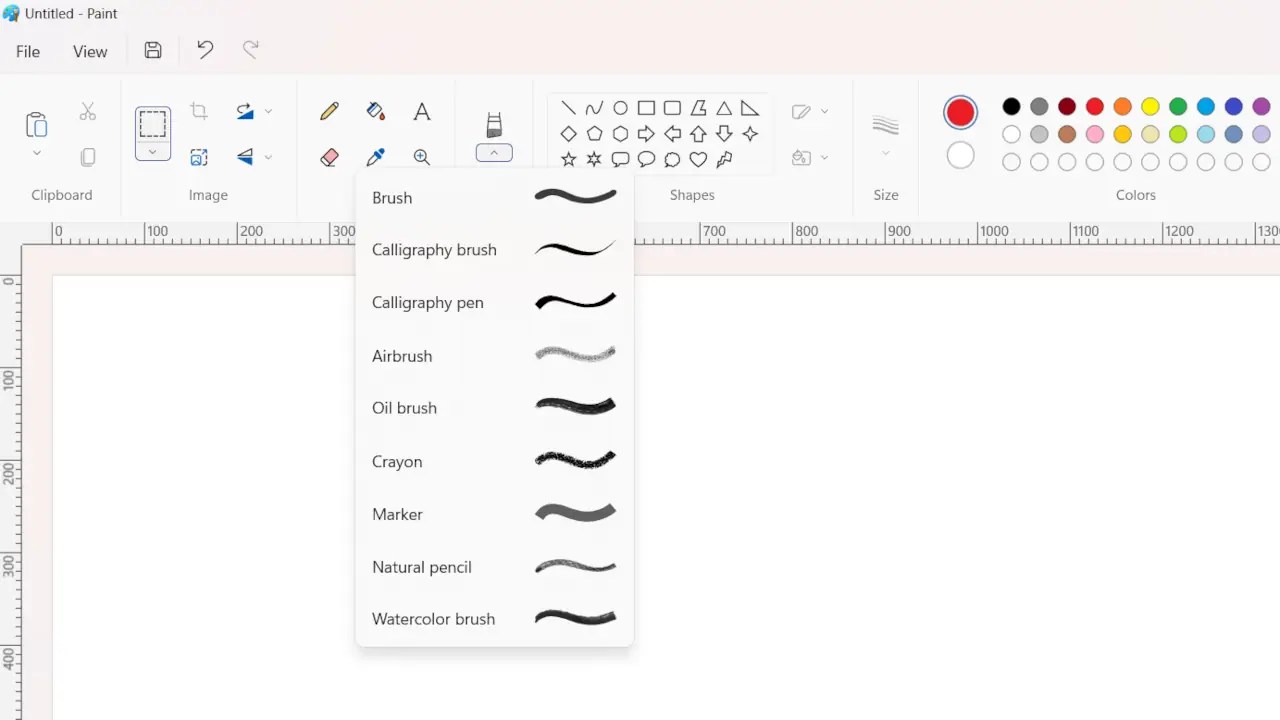1280x720 pixels.
Task: Pick the Right arrow shape
Action: pyautogui.click(x=646, y=134)
